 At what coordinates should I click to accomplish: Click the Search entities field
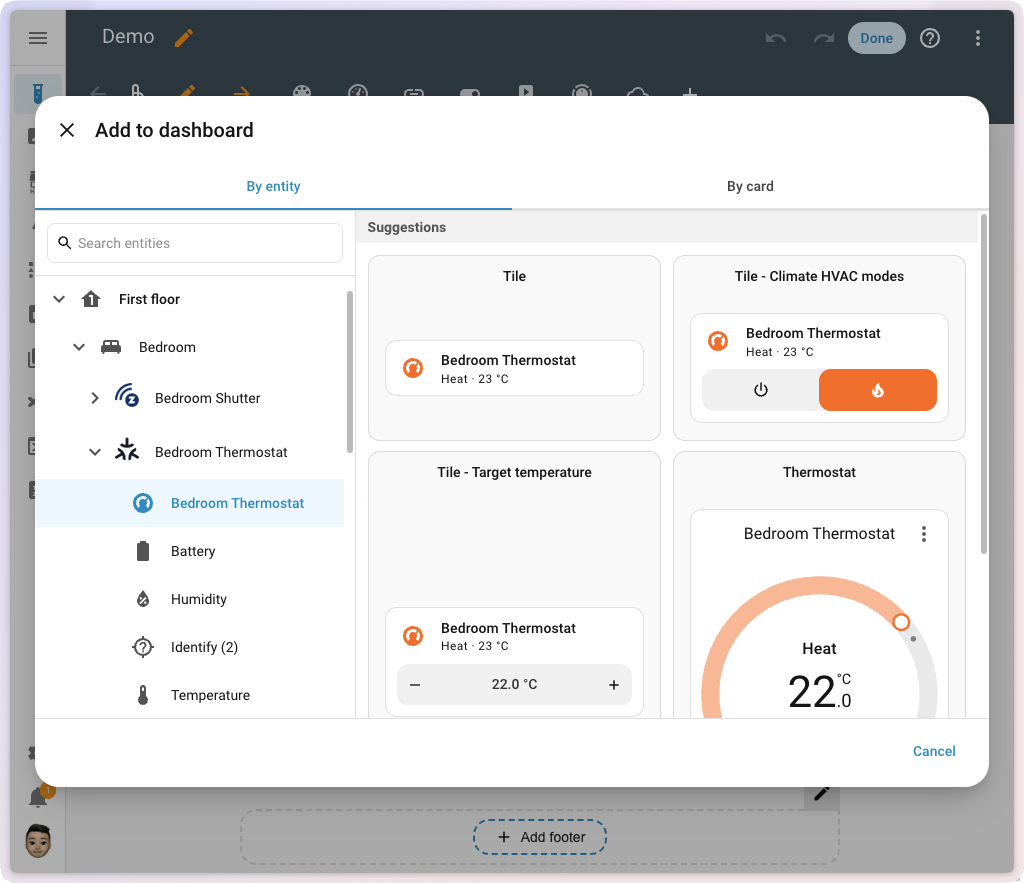pyautogui.click(x=195, y=243)
